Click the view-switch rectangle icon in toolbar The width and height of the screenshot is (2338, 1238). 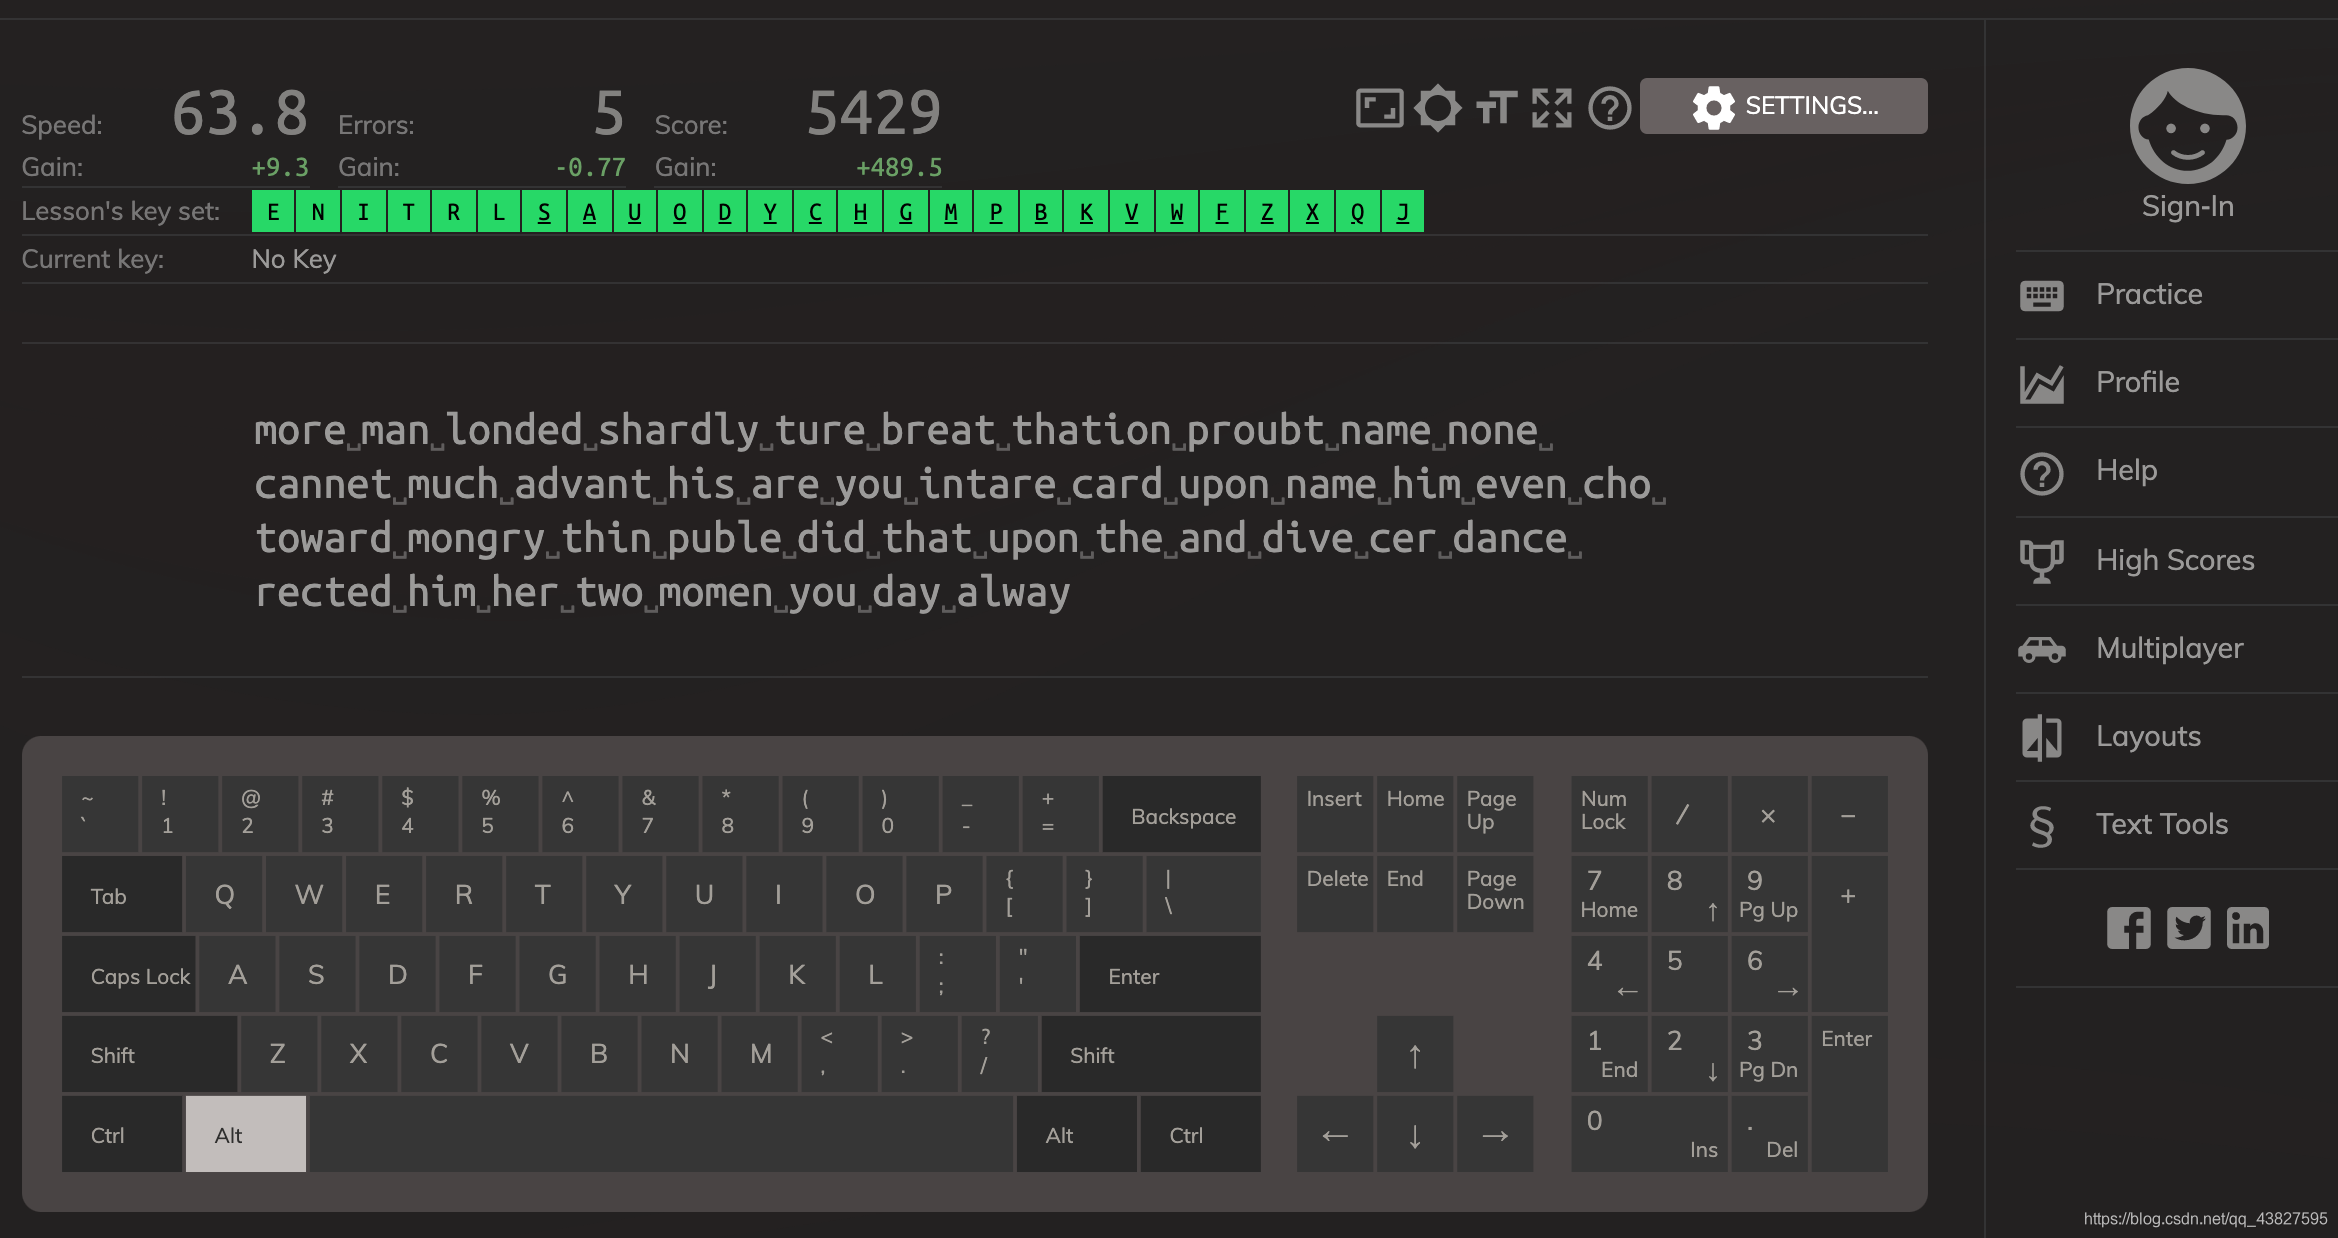tap(1379, 108)
